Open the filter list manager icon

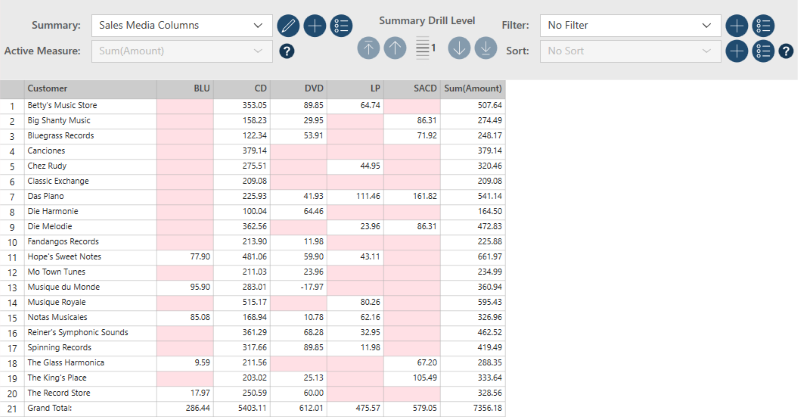(764, 25)
